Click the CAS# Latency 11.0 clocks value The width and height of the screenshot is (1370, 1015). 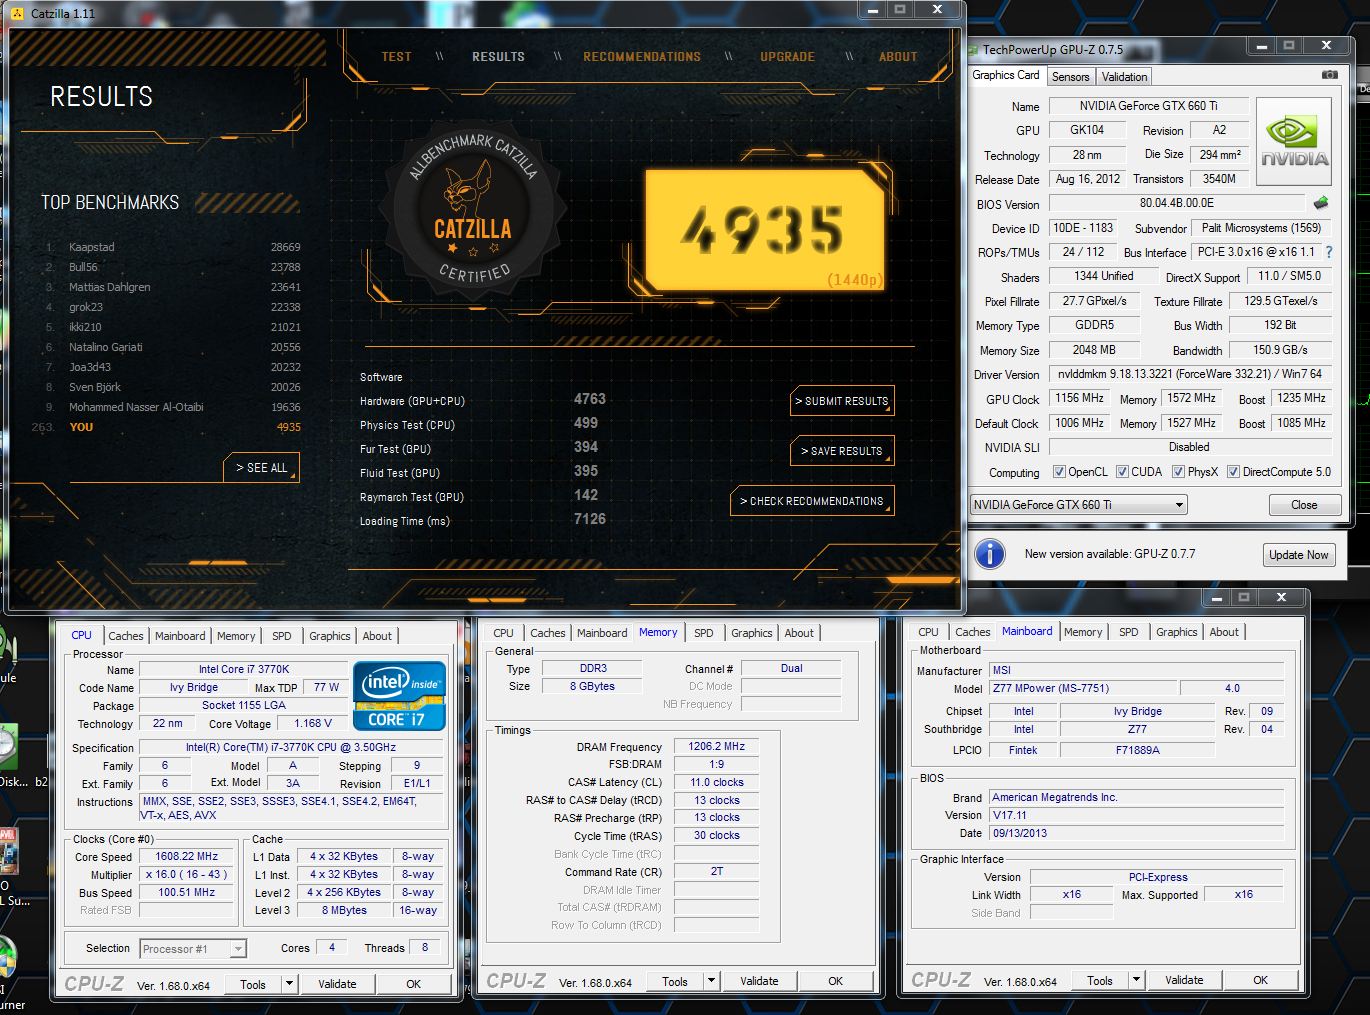[716, 782]
